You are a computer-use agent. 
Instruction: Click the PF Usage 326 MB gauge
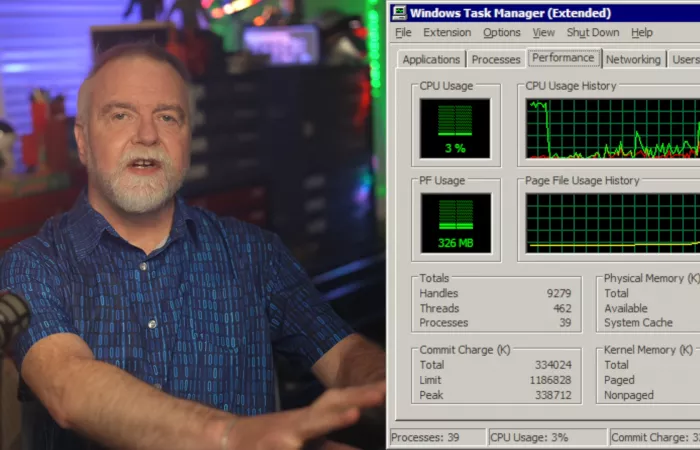pos(455,223)
